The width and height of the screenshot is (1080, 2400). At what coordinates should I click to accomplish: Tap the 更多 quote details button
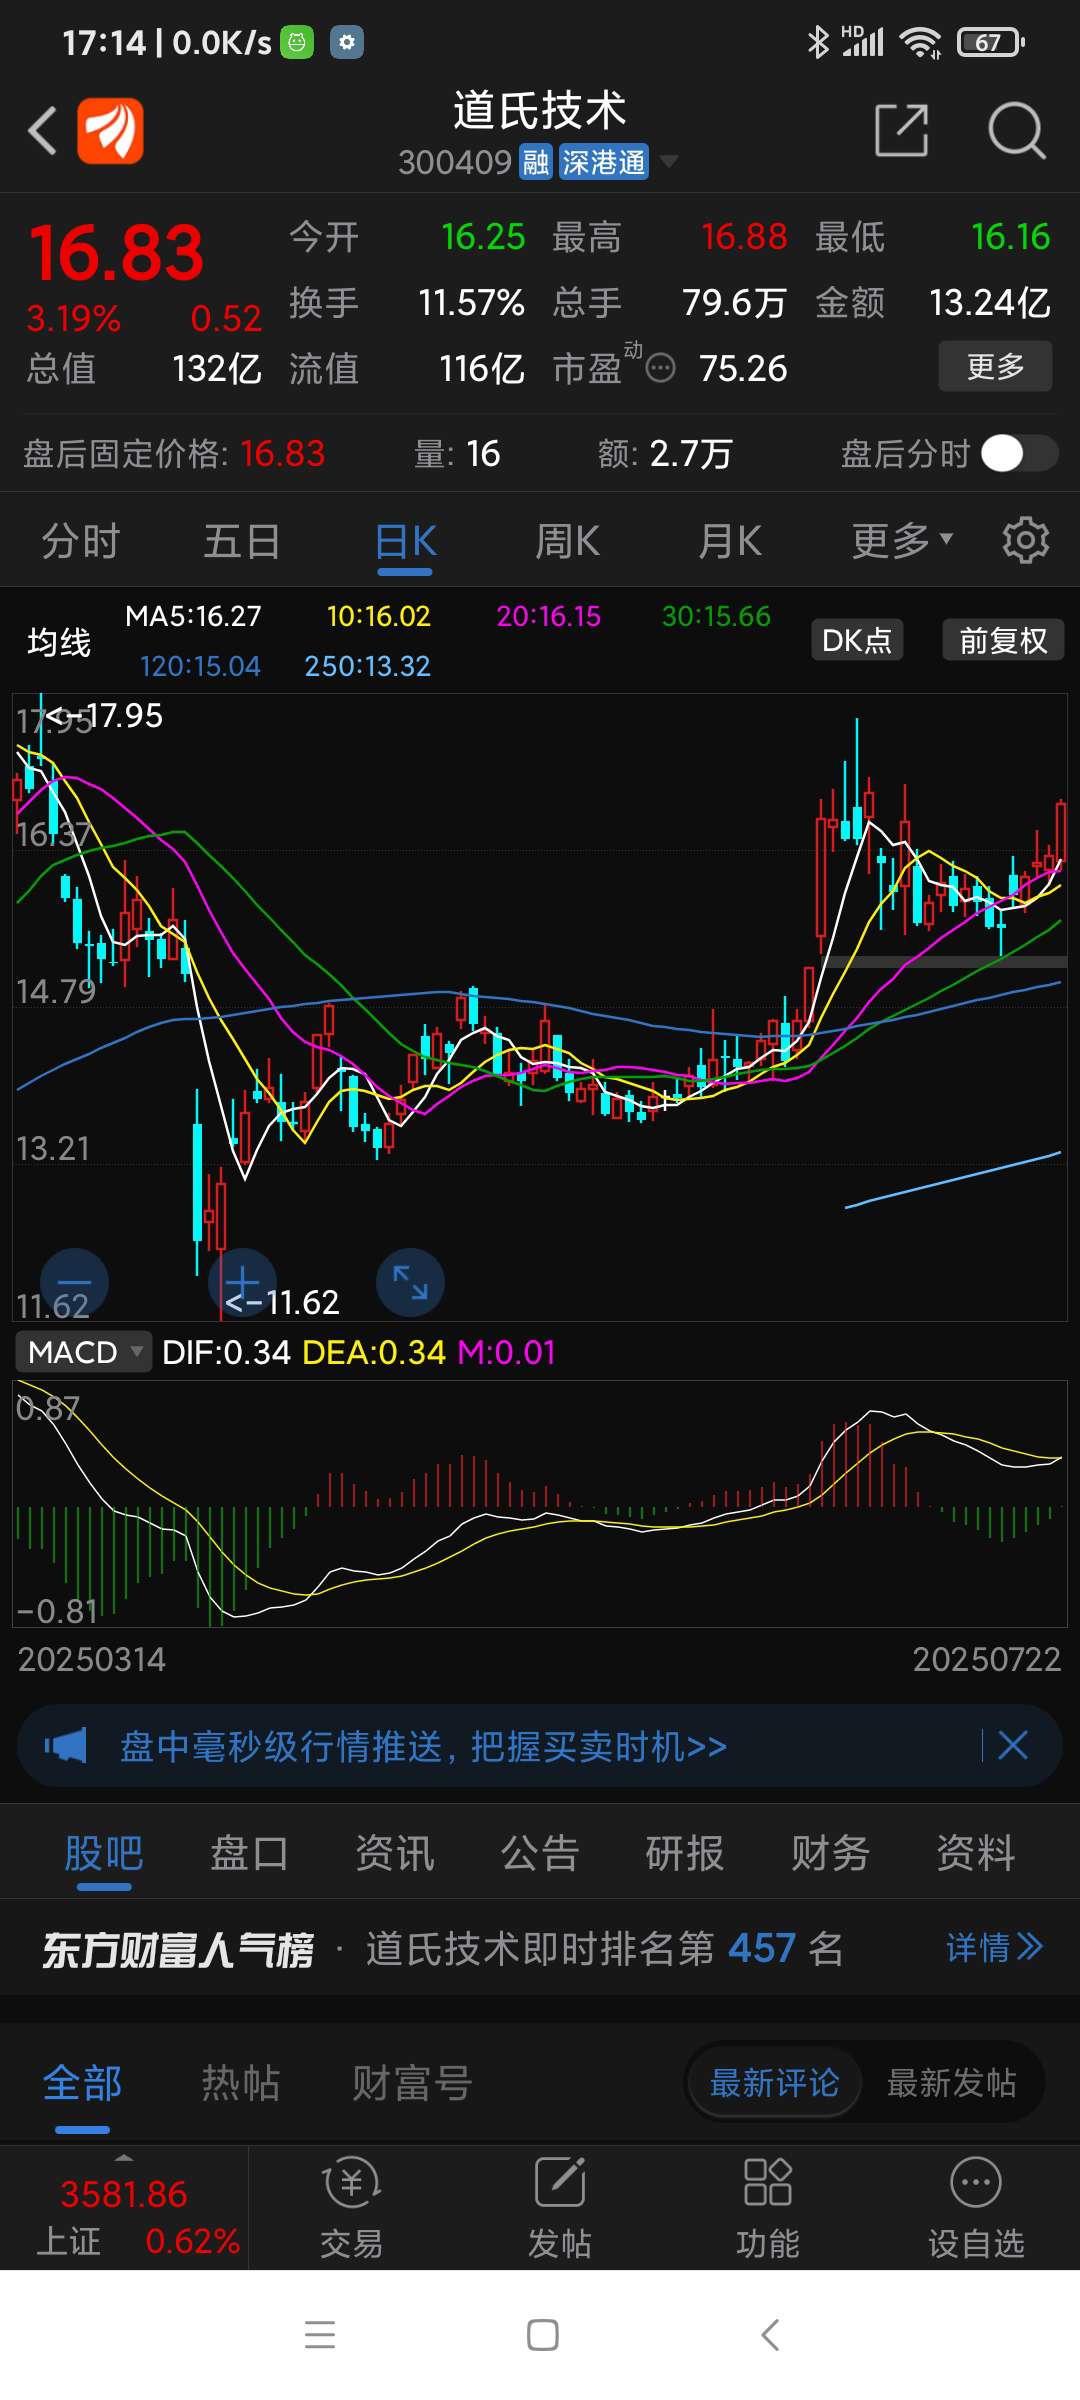995,366
